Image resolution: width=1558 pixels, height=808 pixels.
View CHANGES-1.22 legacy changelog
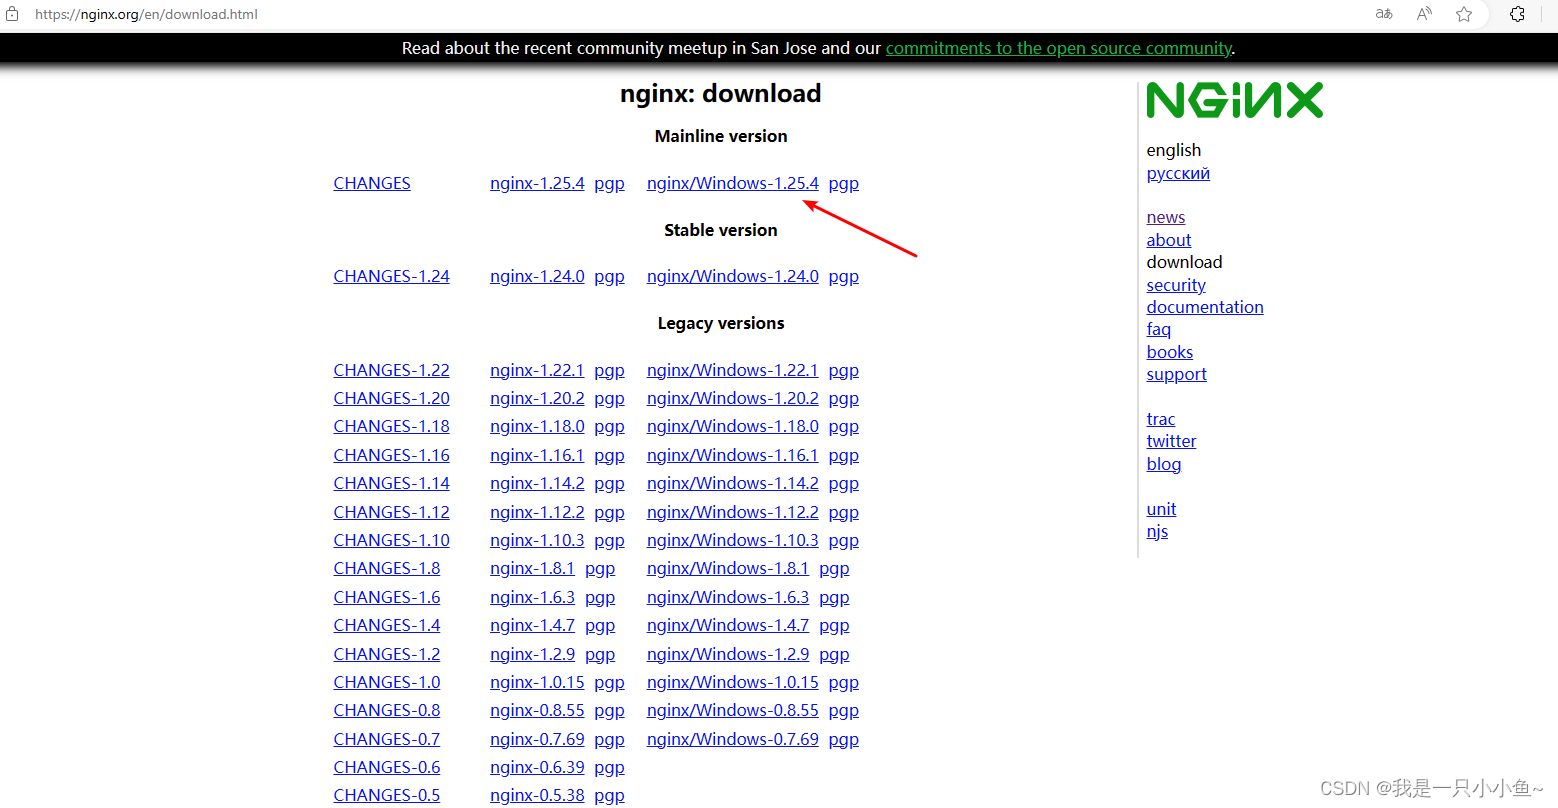click(391, 369)
